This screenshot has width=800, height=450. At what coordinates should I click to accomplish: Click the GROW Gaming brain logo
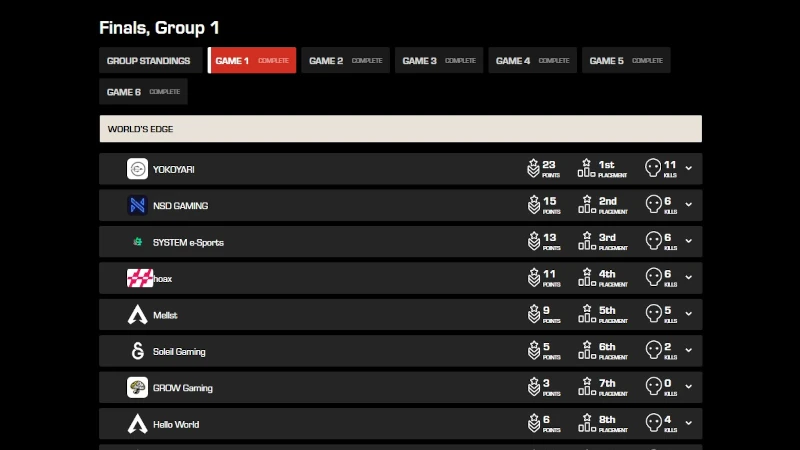(137, 387)
